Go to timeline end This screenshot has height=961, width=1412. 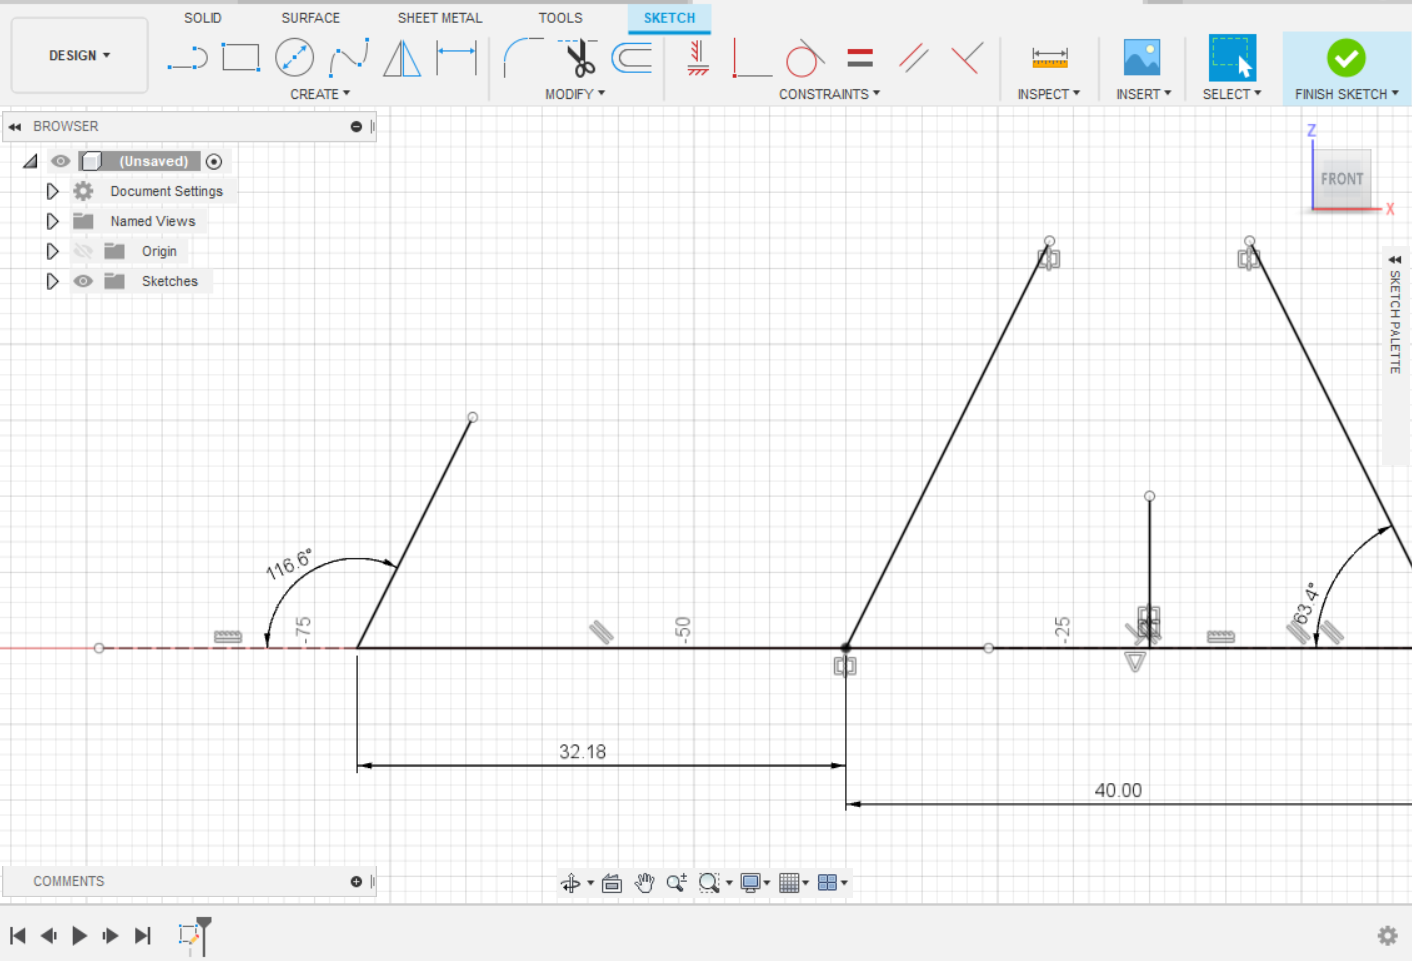coord(142,935)
